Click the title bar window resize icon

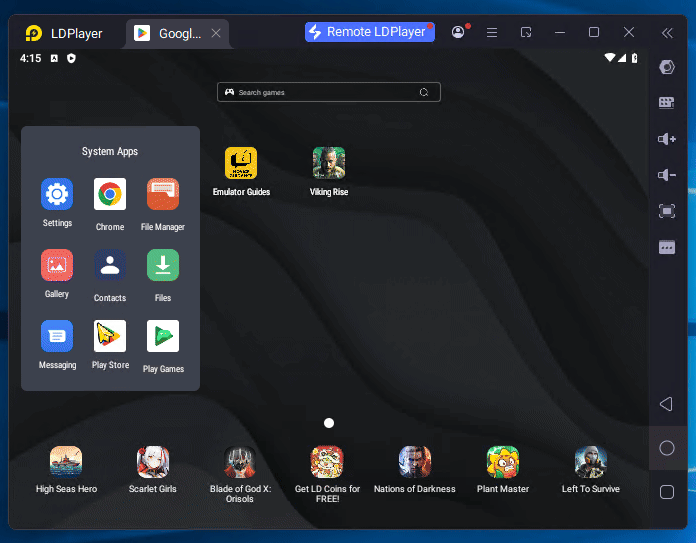pos(526,32)
